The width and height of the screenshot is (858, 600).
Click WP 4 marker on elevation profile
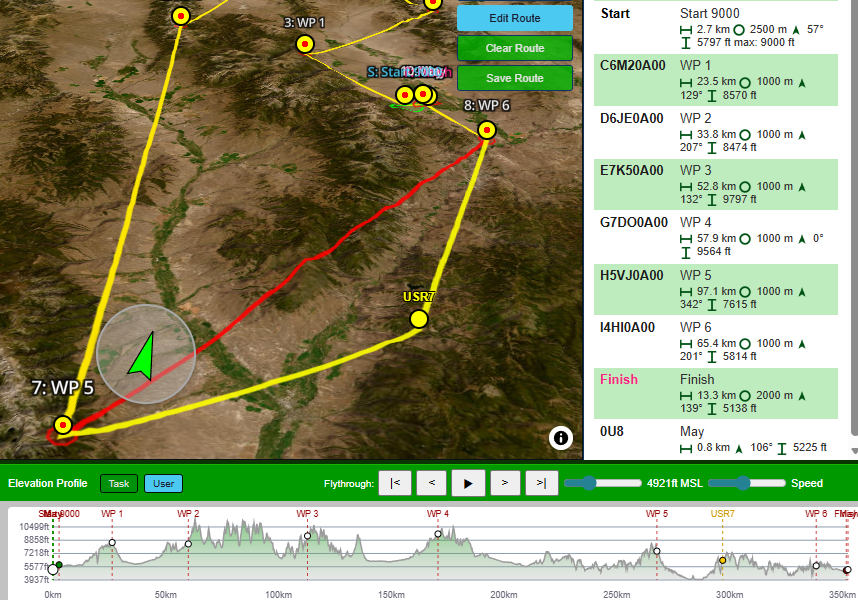coord(438,534)
